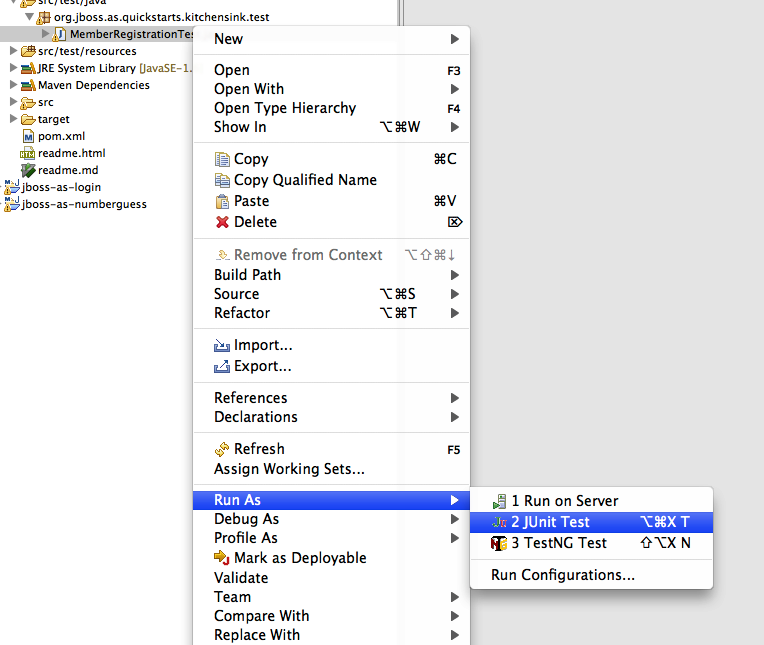764x645 pixels.
Task: Click the red Delete X icon
Action: coord(222,222)
